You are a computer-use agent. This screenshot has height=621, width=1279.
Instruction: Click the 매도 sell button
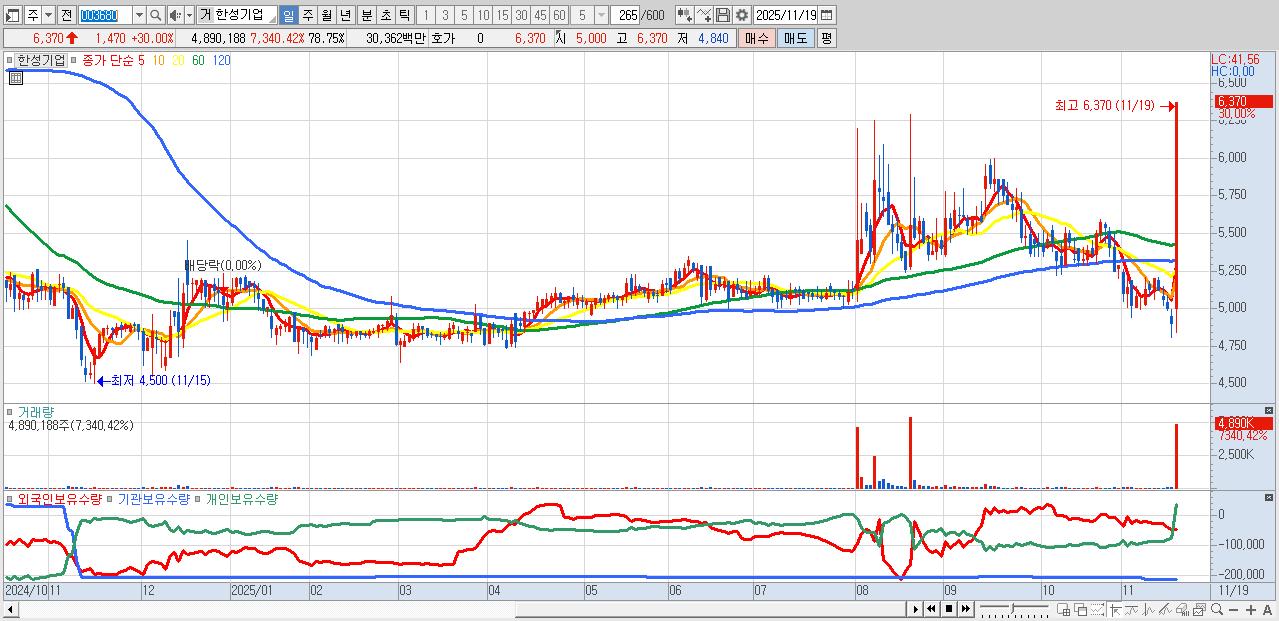click(x=795, y=38)
